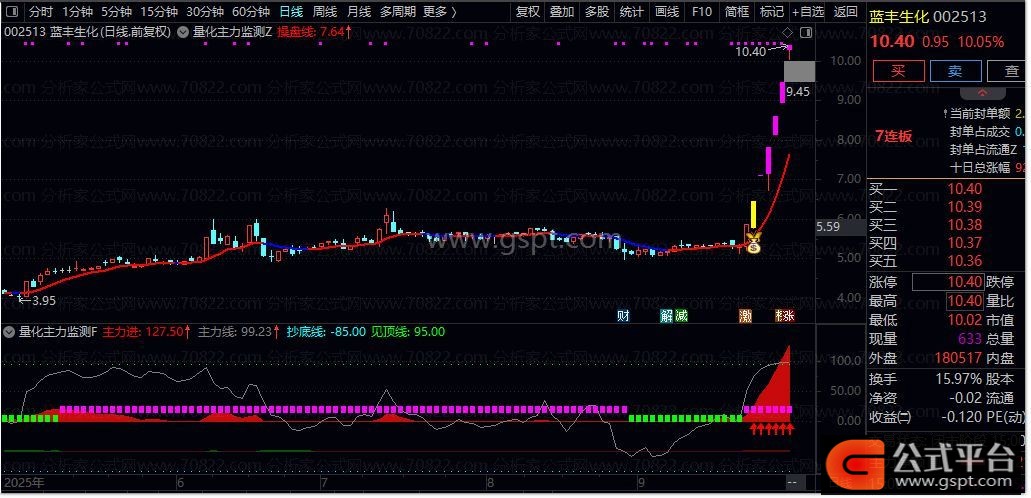This screenshot has width=1031, height=498.
Task: Click the 涨 event marker icon
Action: click(787, 316)
